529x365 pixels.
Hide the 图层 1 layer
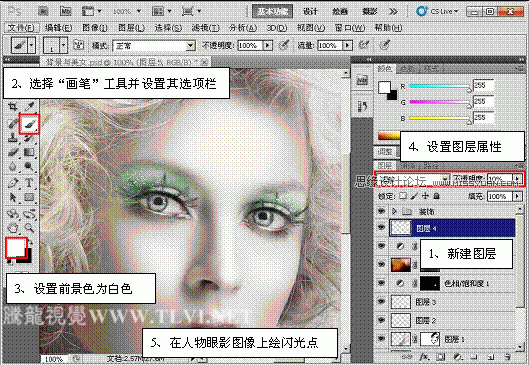381,338
